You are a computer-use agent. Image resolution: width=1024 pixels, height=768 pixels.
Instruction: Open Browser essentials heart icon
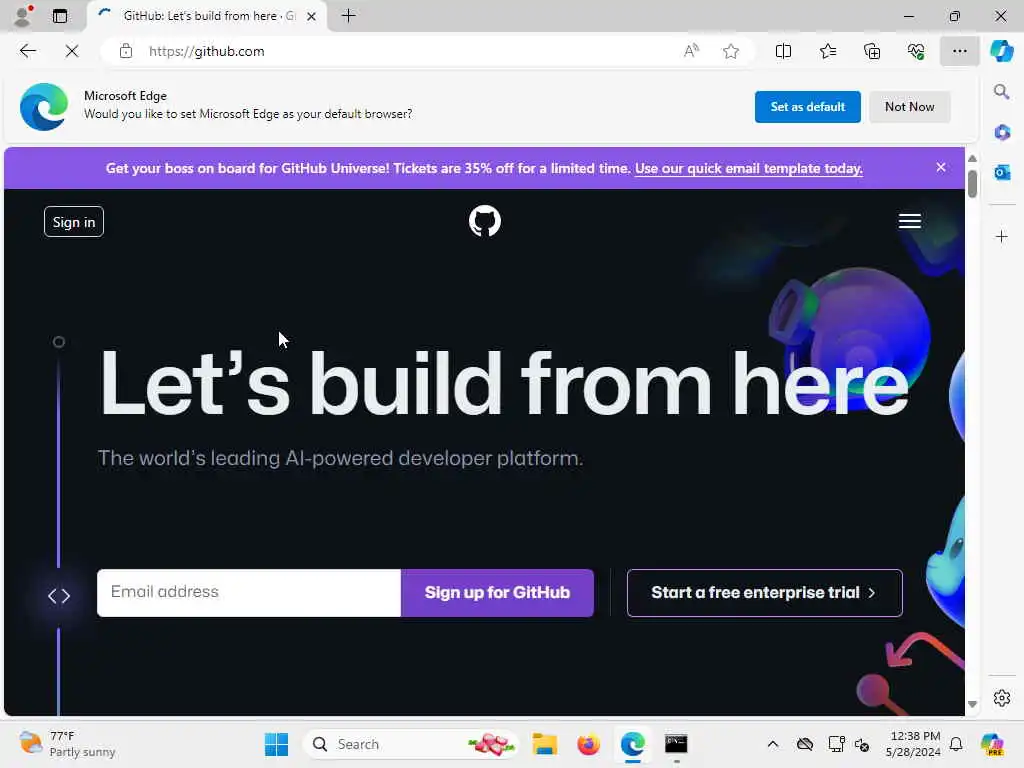[x=916, y=51]
